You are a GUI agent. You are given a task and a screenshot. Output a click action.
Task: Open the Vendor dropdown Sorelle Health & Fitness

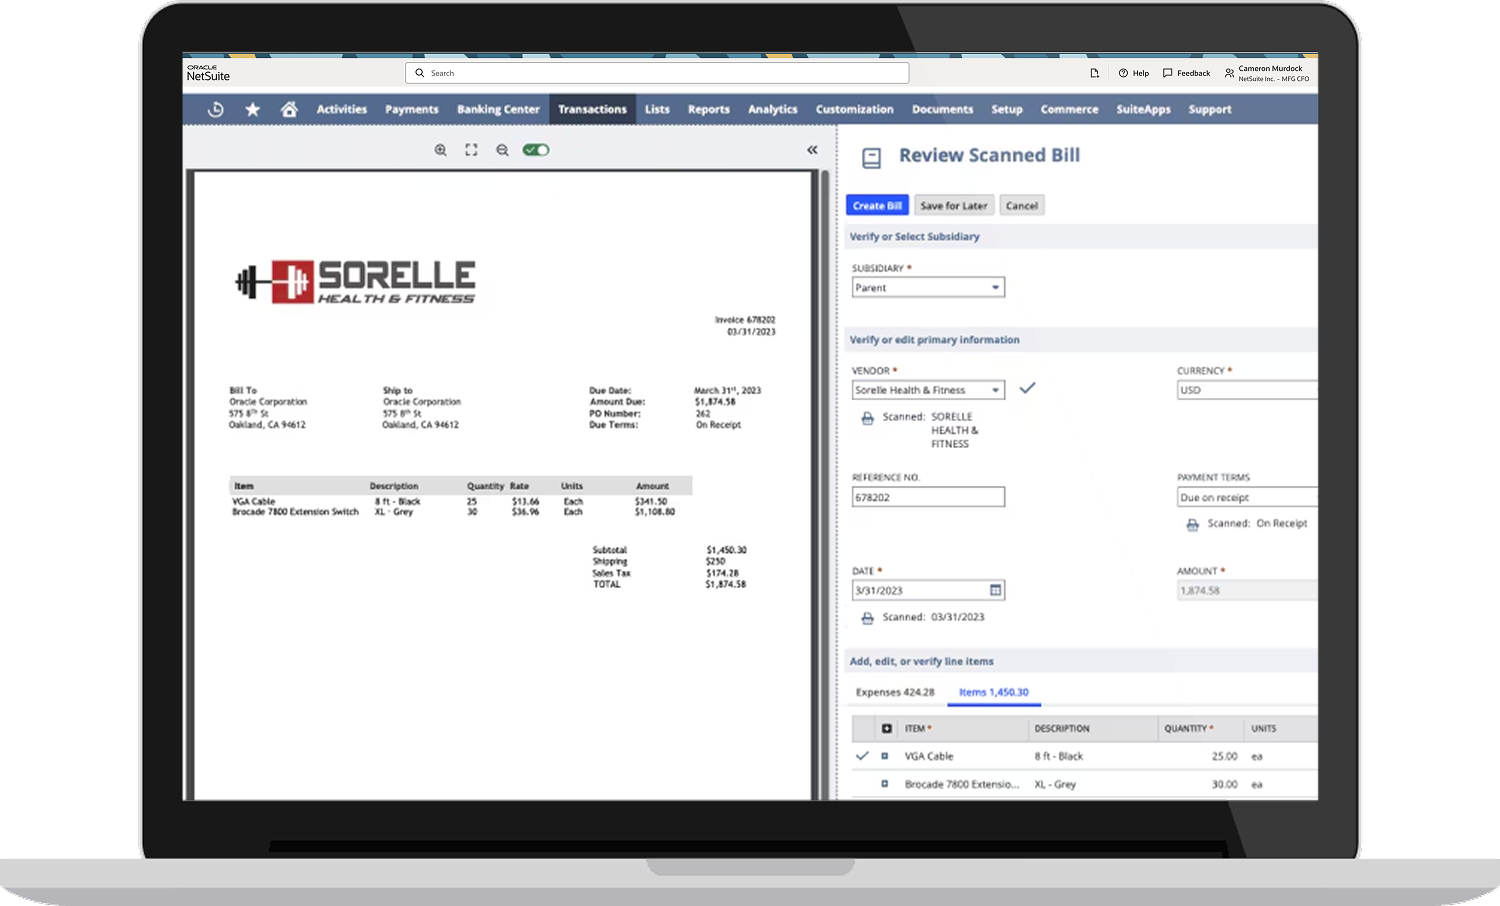pyautogui.click(x=928, y=390)
